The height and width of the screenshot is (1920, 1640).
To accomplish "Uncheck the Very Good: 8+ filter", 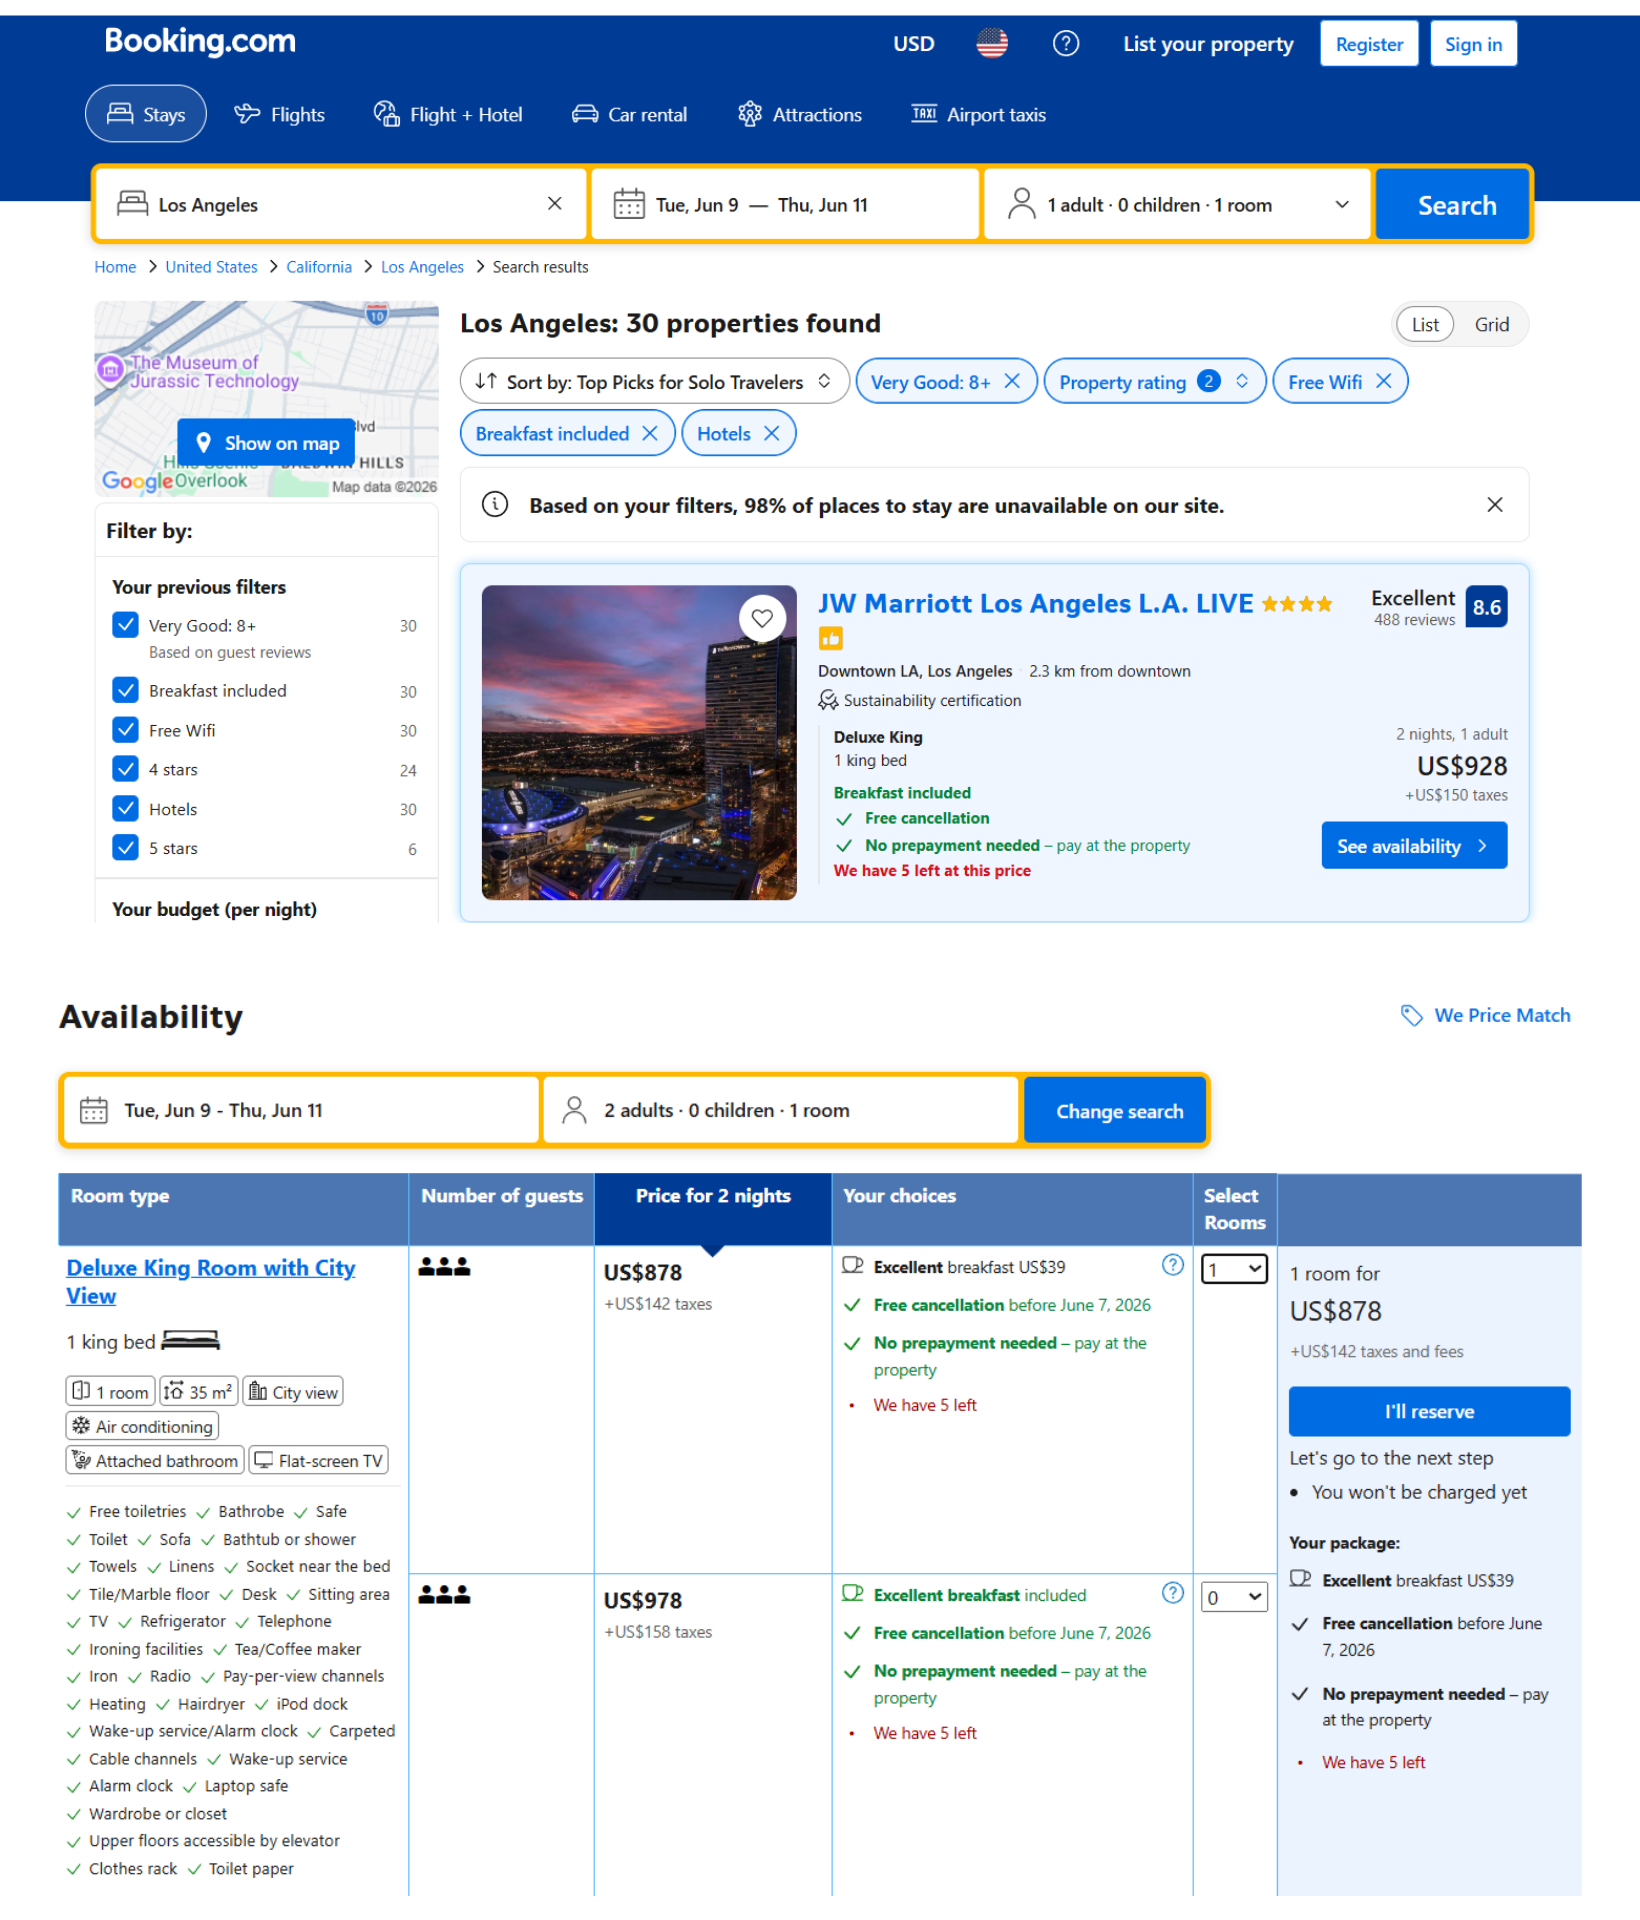I will pos(126,626).
